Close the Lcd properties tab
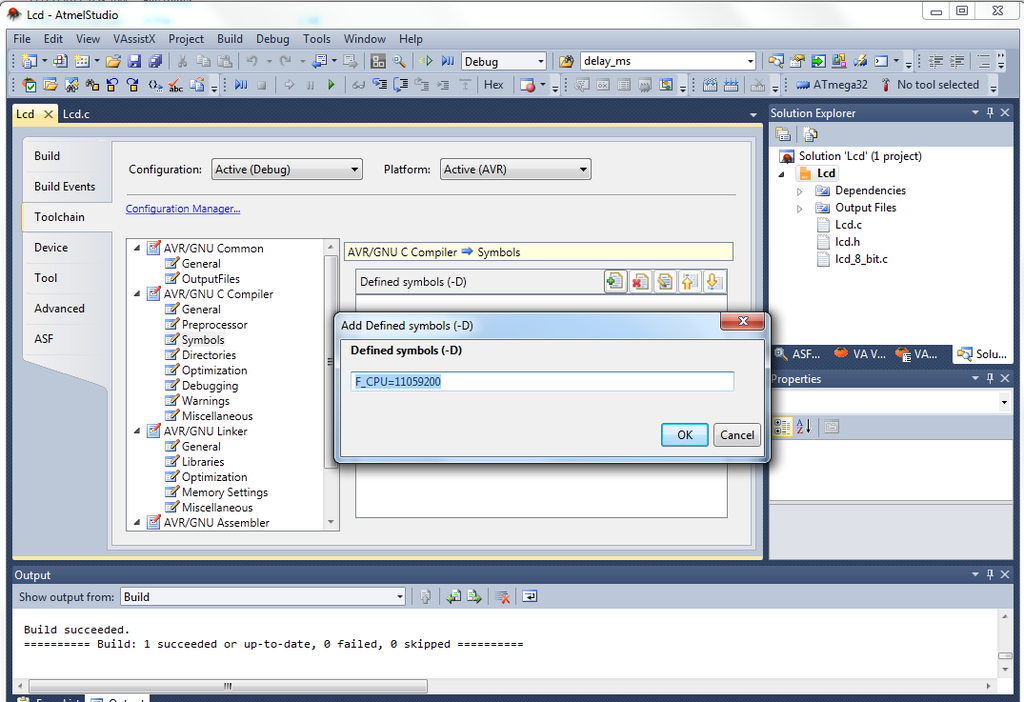This screenshot has height=702, width=1024. click(x=48, y=114)
